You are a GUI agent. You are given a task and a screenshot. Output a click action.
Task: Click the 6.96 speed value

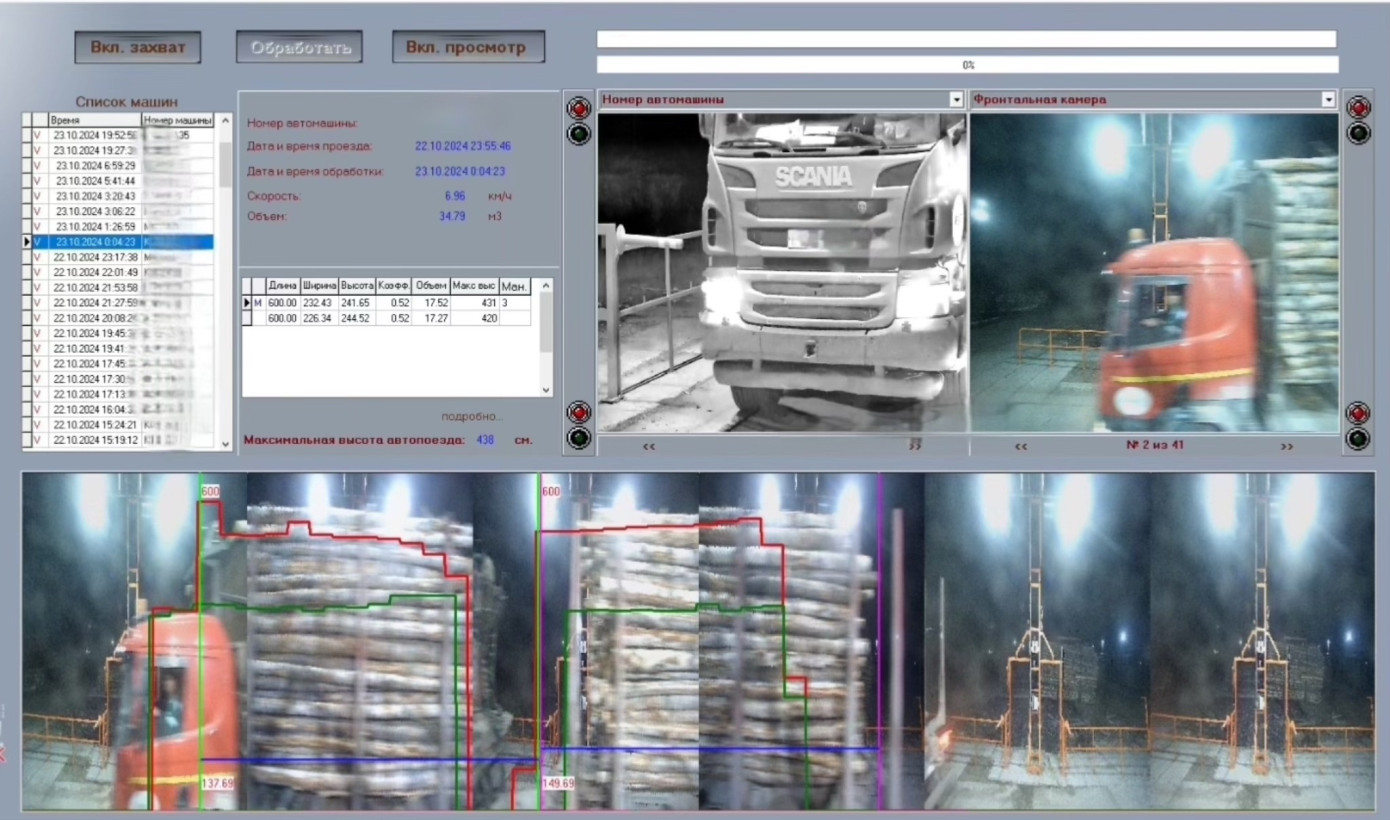point(455,196)
